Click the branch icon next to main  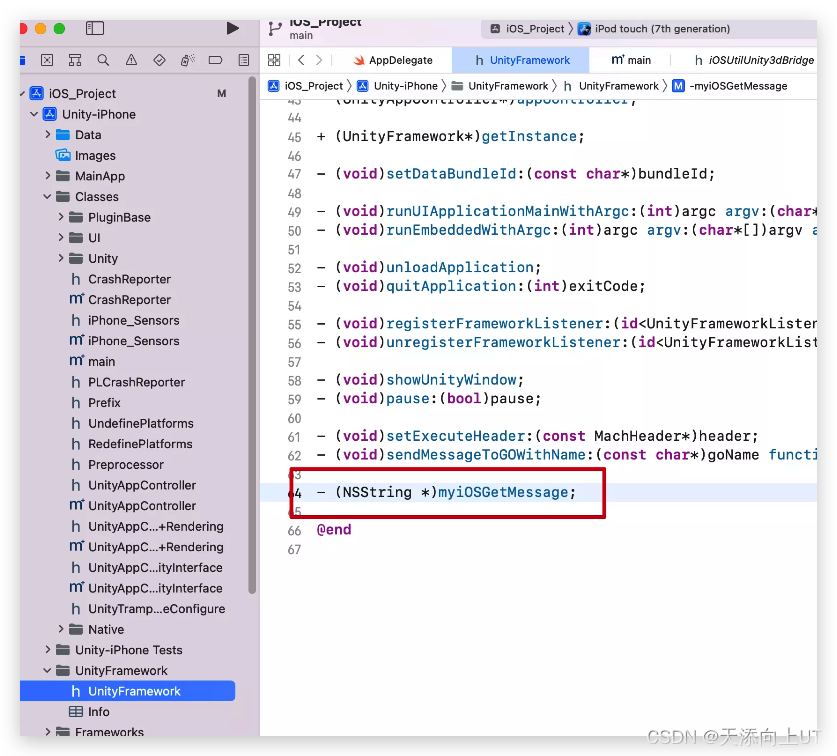pyautogui.click(x=275, y=29)
